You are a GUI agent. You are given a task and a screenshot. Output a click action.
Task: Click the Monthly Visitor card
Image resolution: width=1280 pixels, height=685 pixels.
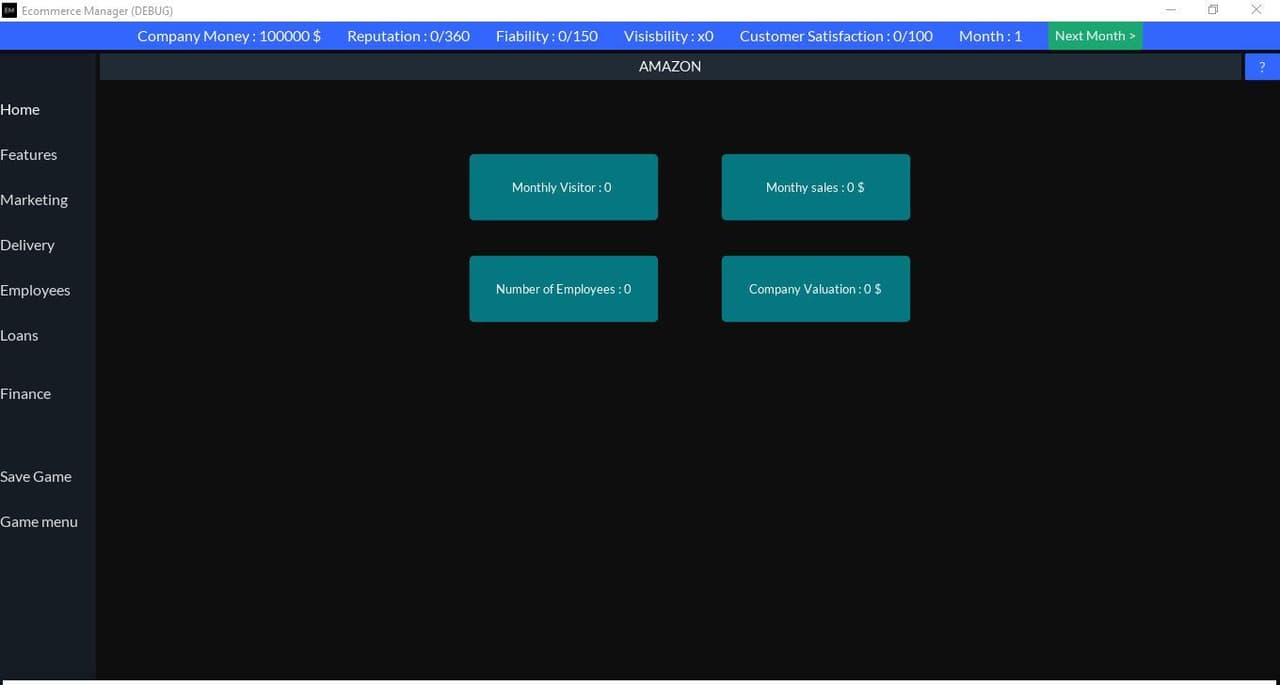563,187
